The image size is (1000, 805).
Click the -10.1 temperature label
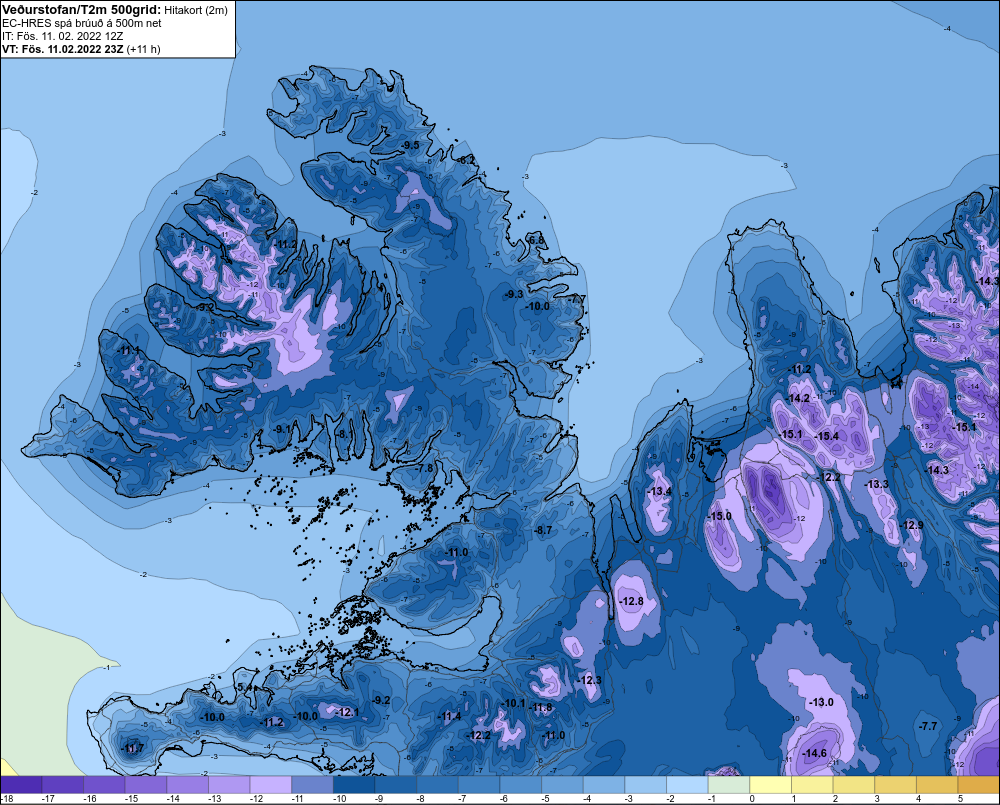513,704
